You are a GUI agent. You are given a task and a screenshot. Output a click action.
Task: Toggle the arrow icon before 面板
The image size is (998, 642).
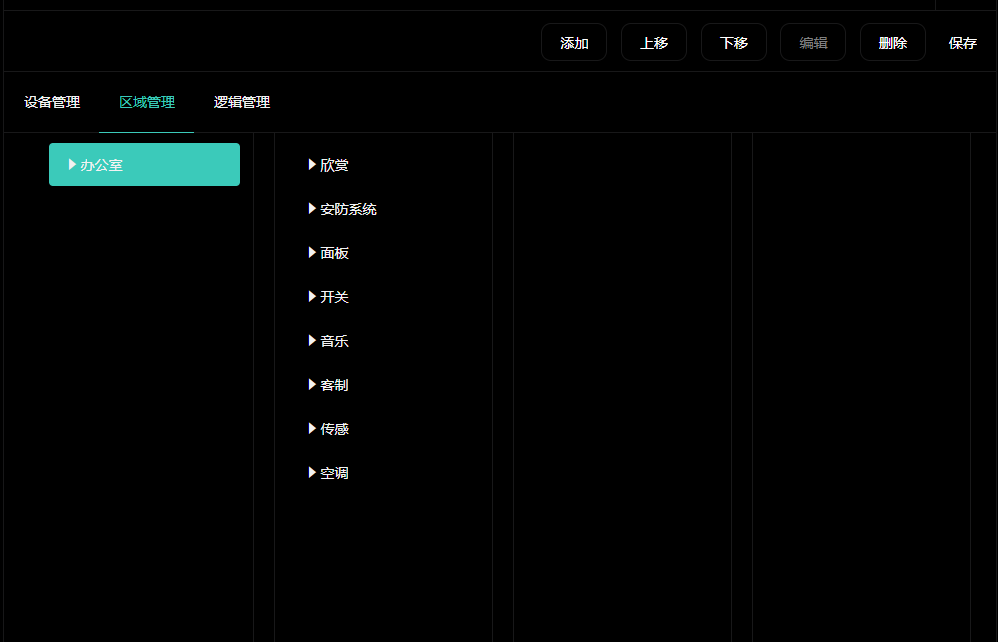(x=312, y=253)
